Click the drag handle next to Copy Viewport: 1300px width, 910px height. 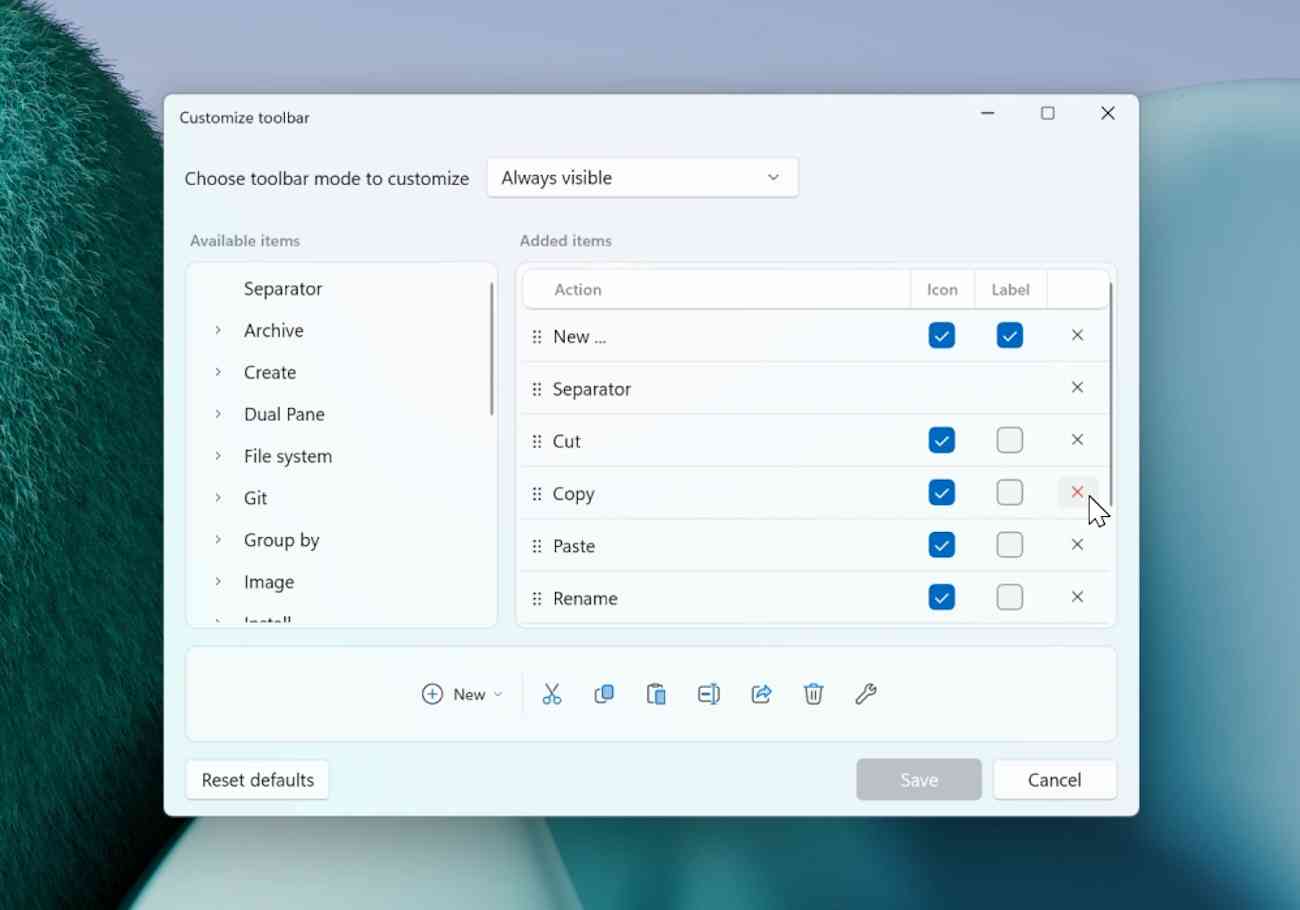pos(537,493)
